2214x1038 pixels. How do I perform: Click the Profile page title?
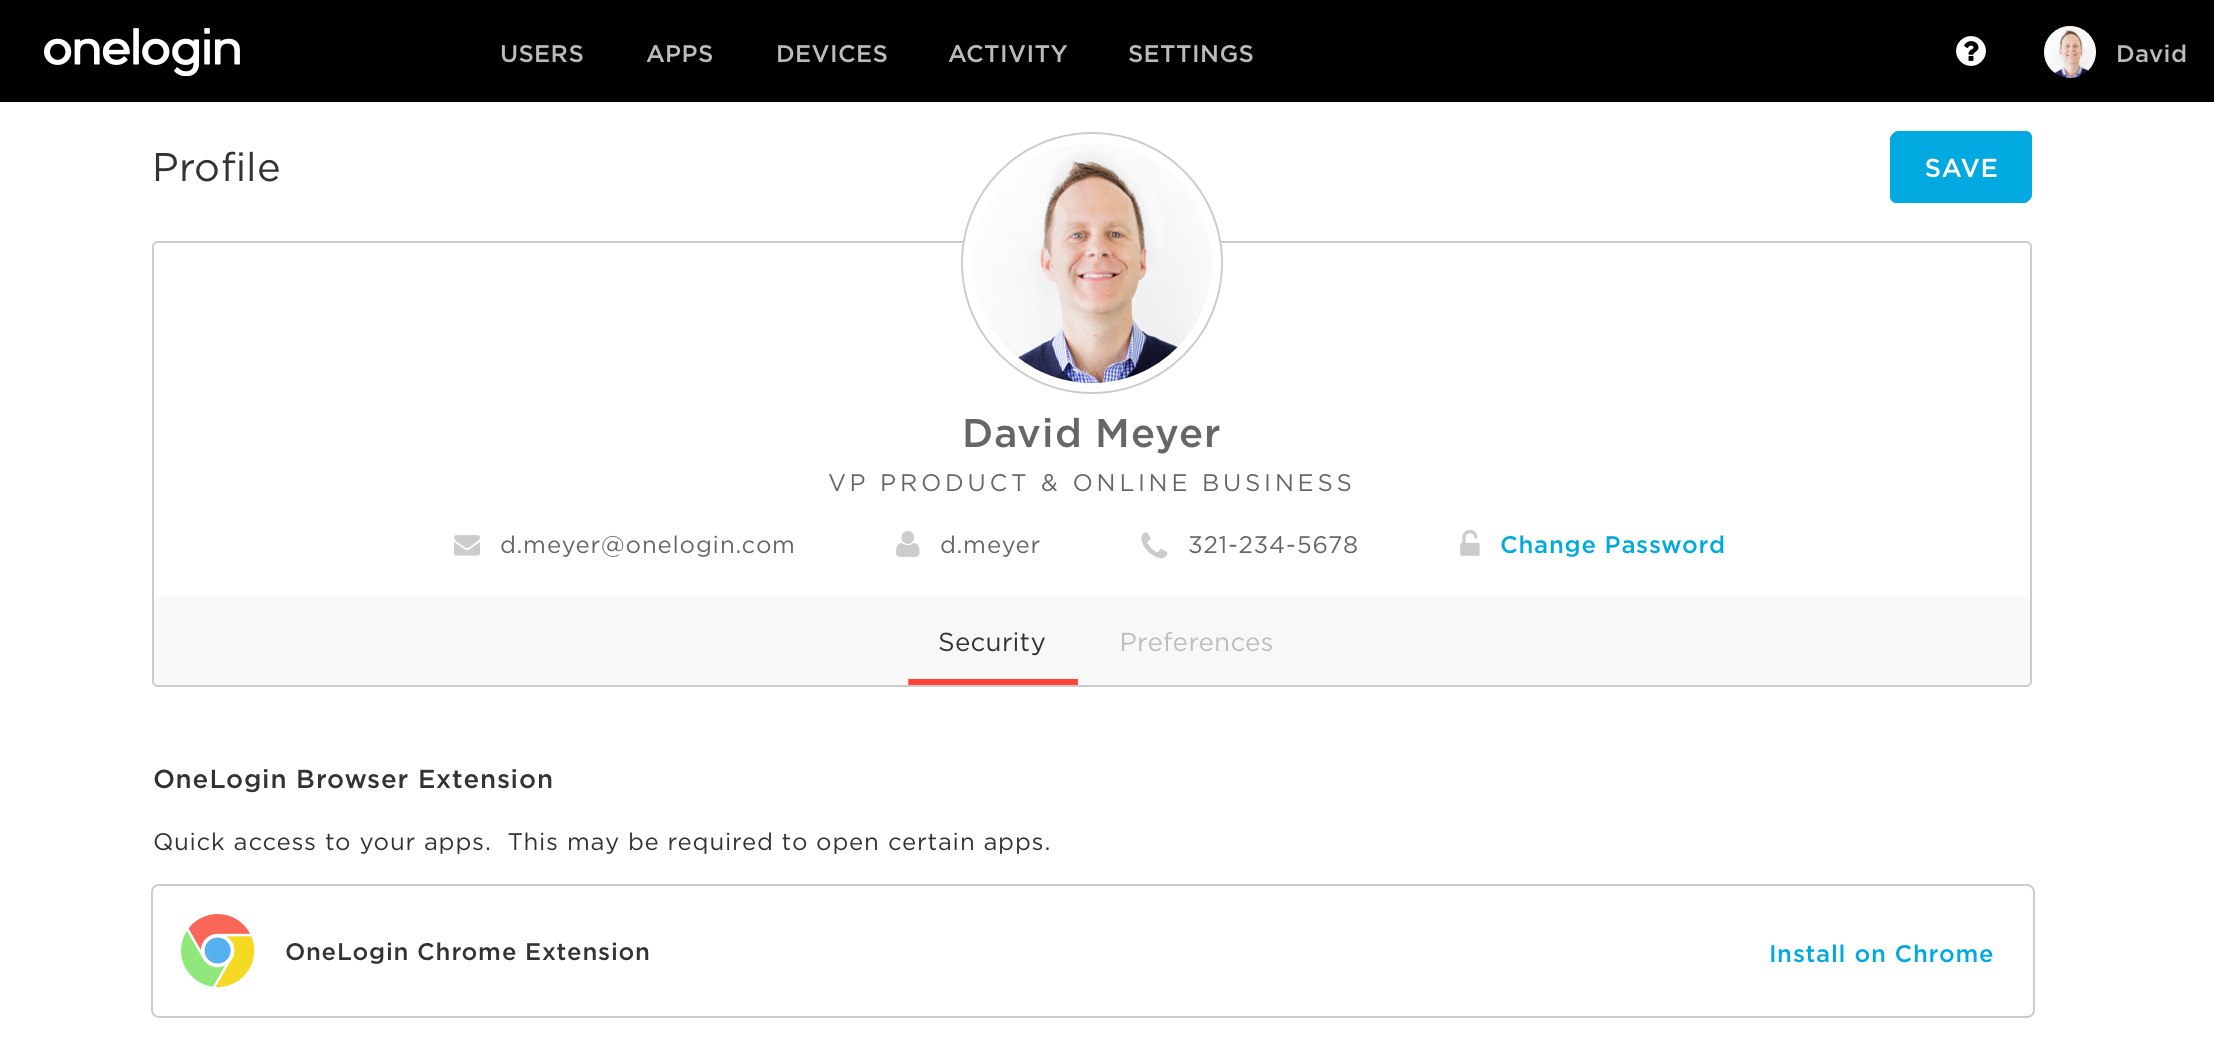point(216,168)
